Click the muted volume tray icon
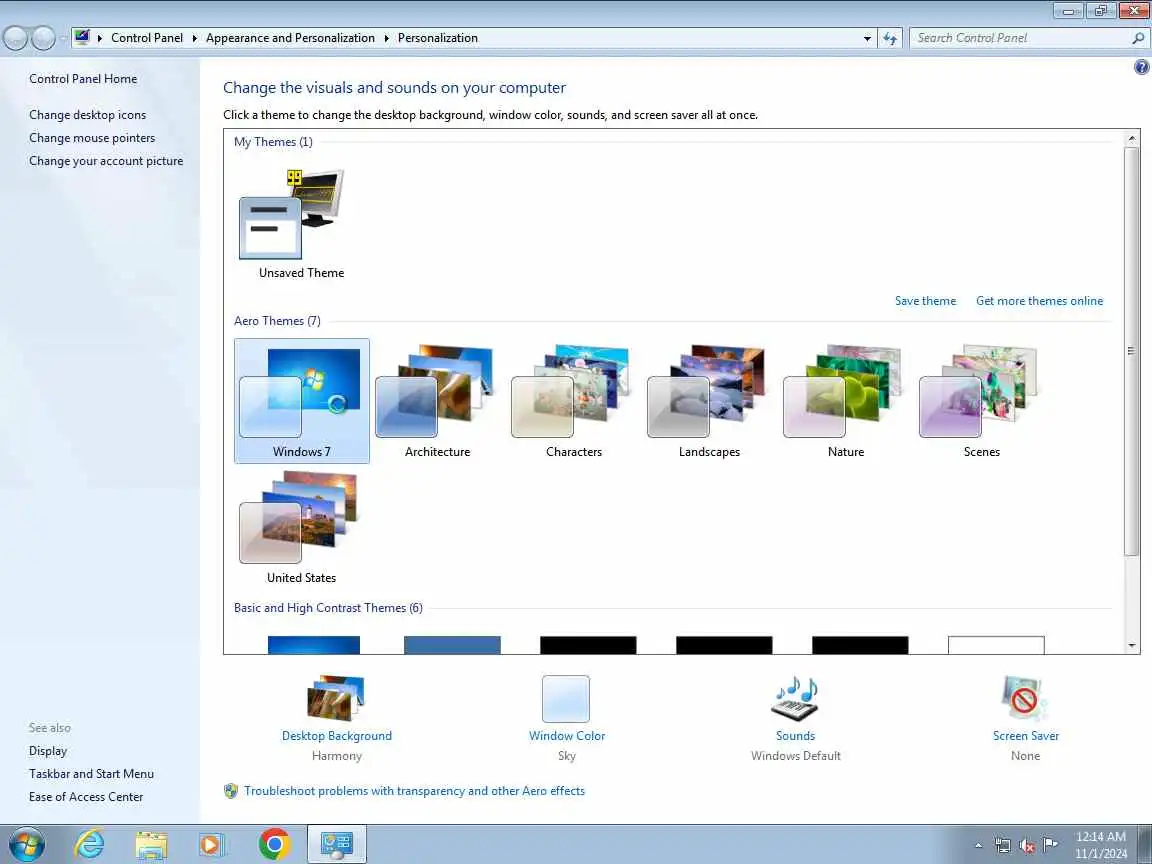 (1026, 846)
